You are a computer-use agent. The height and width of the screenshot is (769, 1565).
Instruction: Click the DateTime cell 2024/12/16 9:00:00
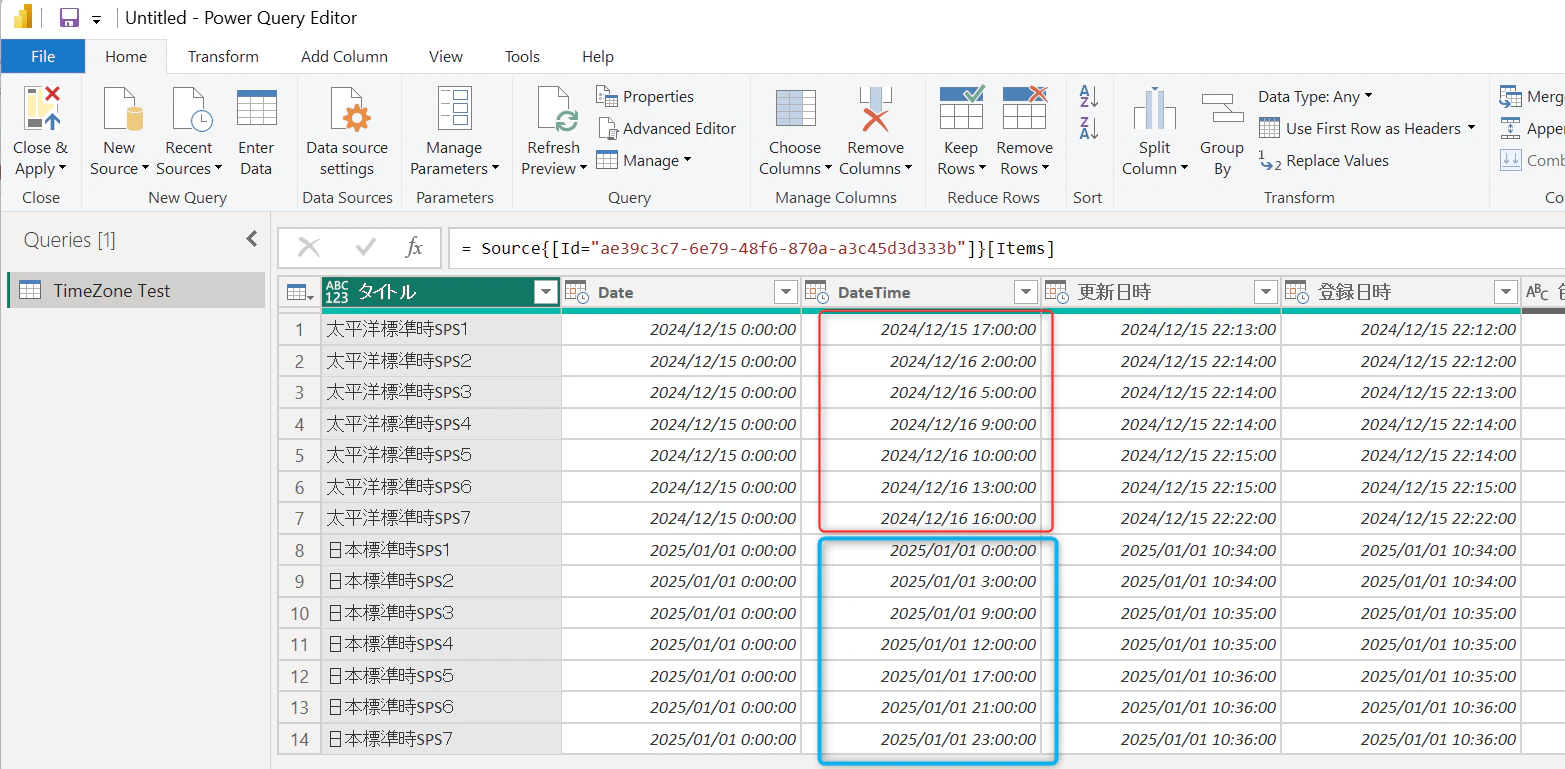point(921,424)
